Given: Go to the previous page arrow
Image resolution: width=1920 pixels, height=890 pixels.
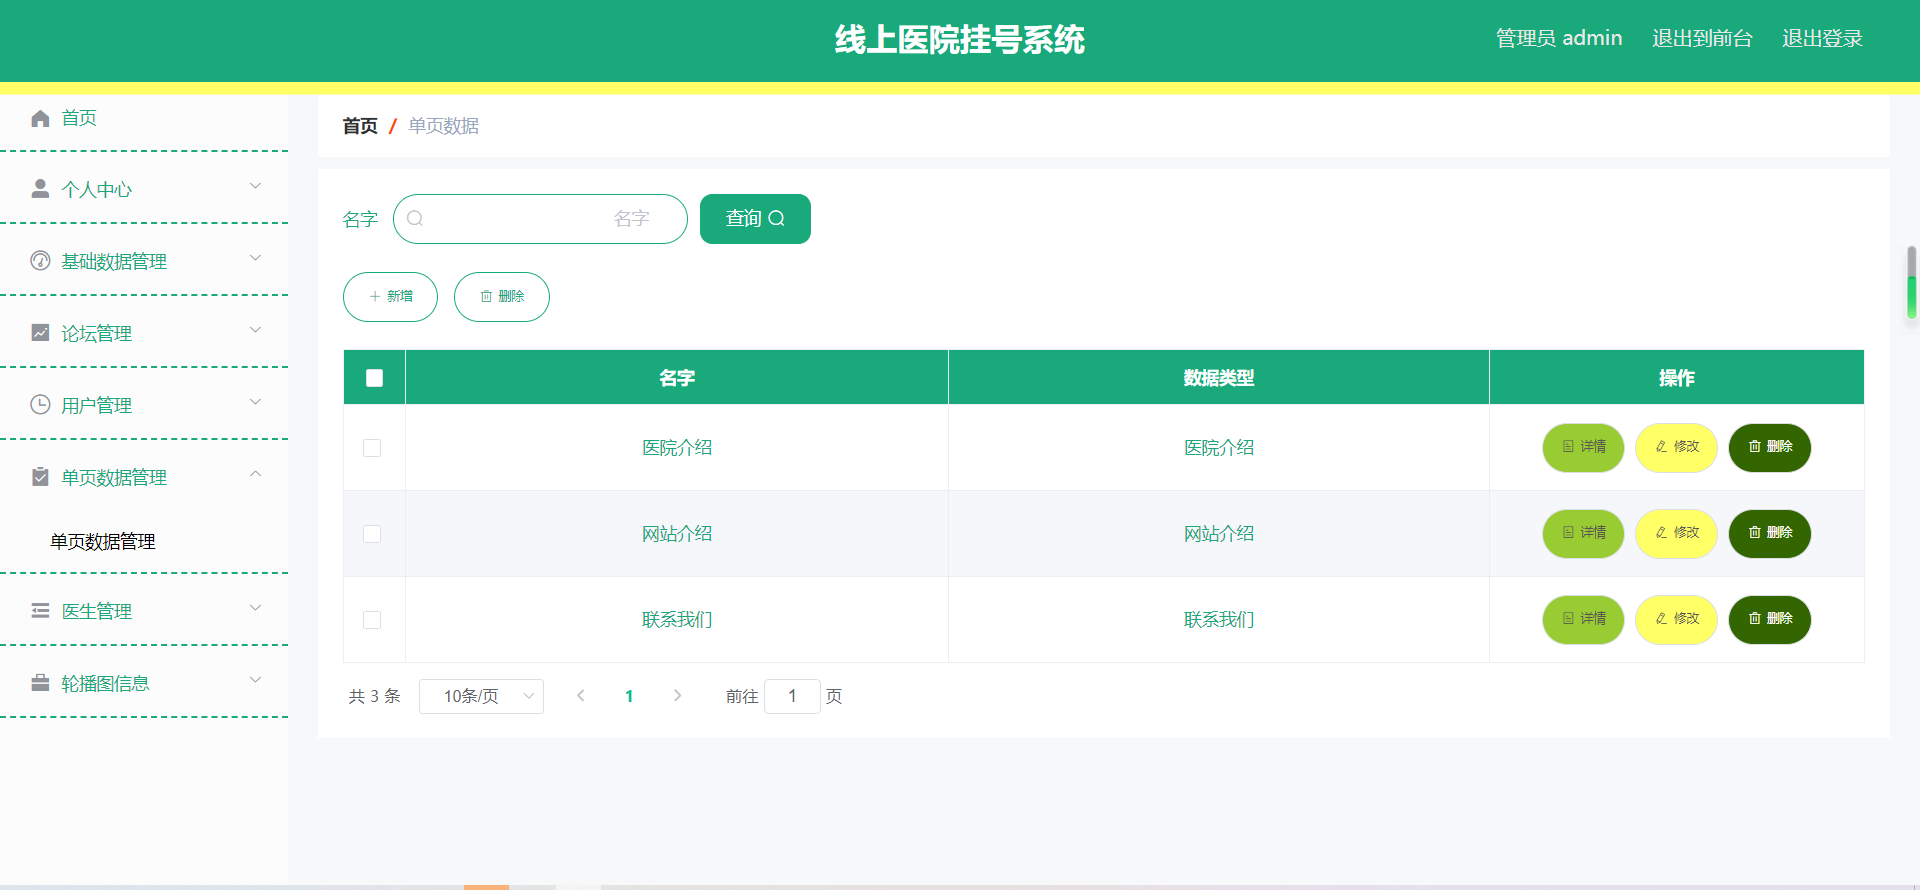Looking at the screenshot, I should coord(580,696).
